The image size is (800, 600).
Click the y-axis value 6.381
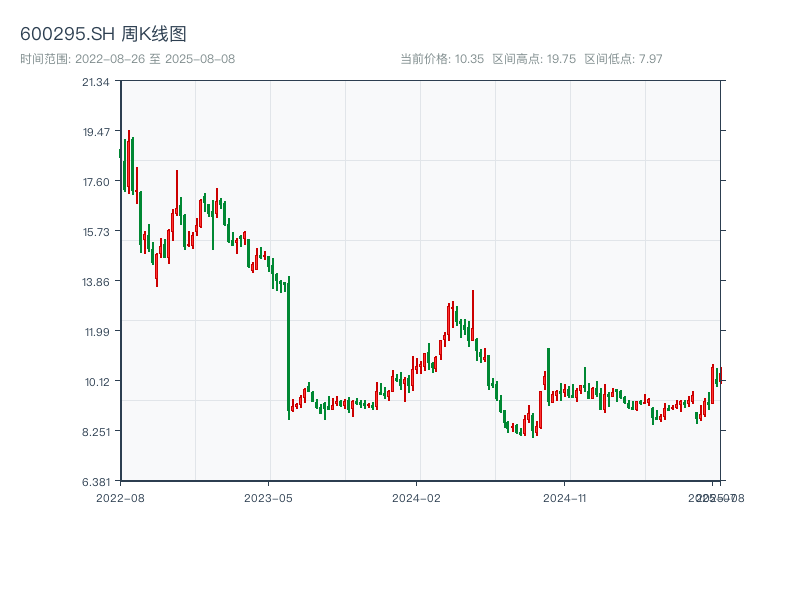tap(96, 482)
